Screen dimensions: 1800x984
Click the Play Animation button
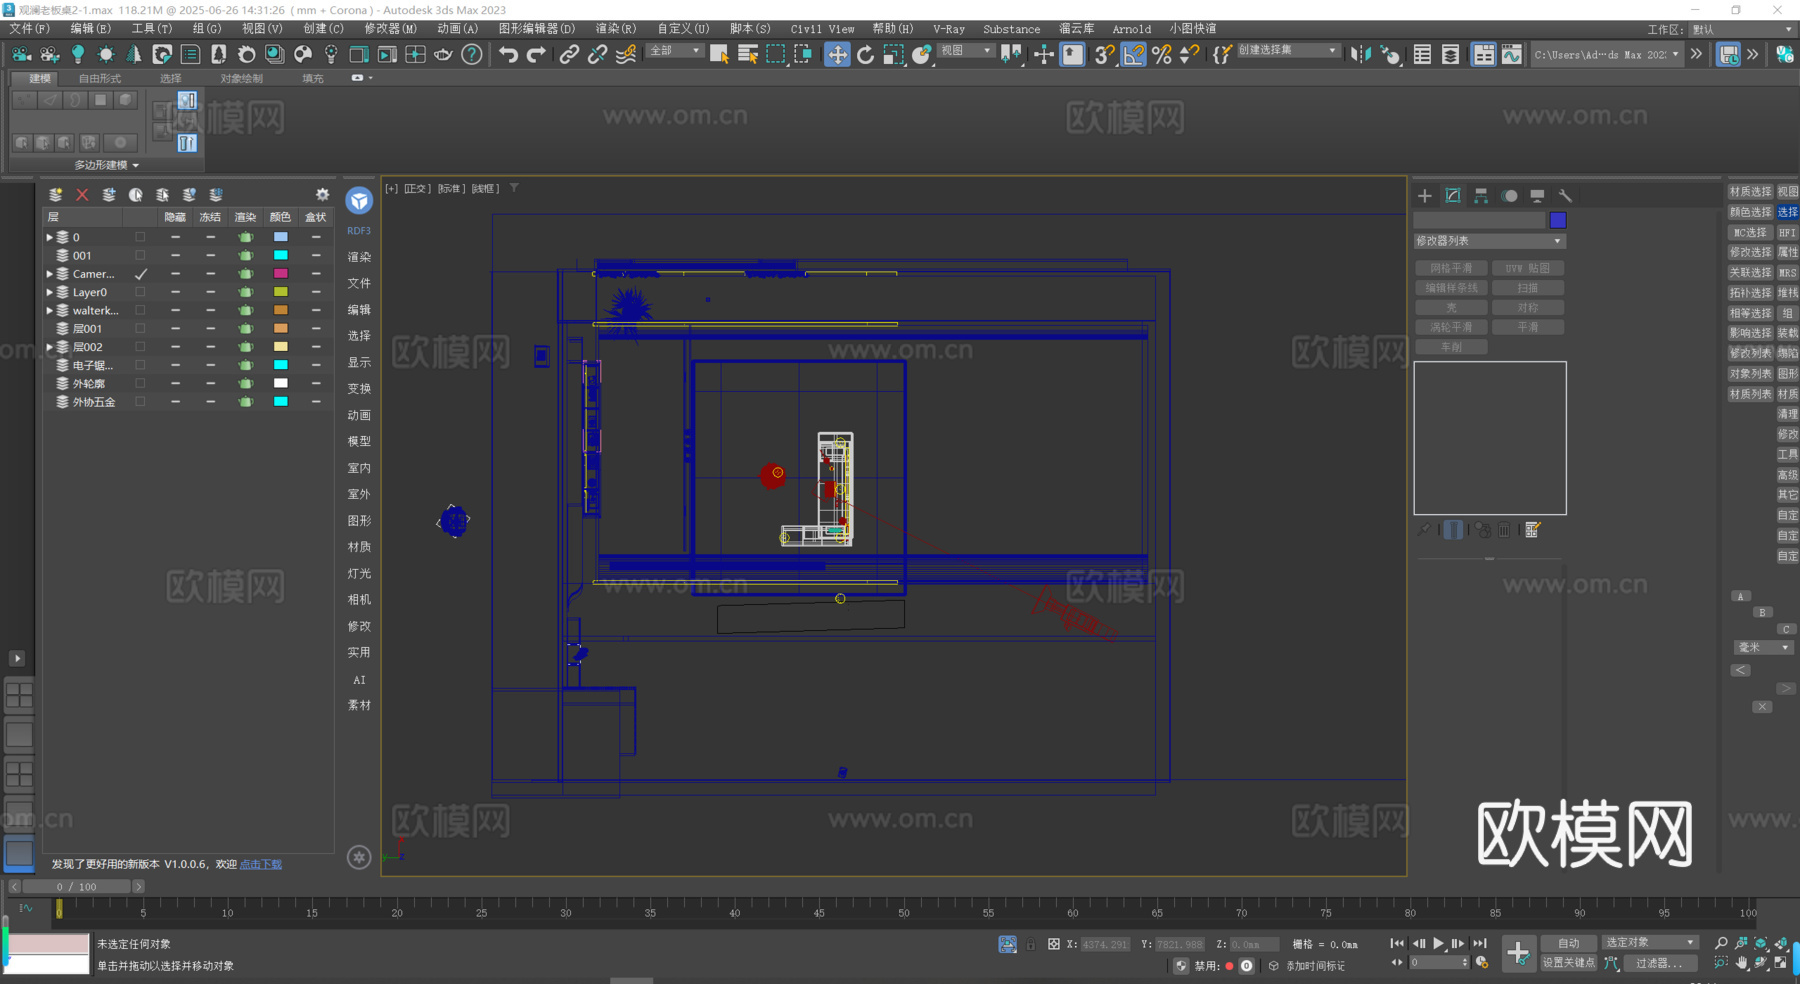pyautogui.click(x=1438, y=943)
